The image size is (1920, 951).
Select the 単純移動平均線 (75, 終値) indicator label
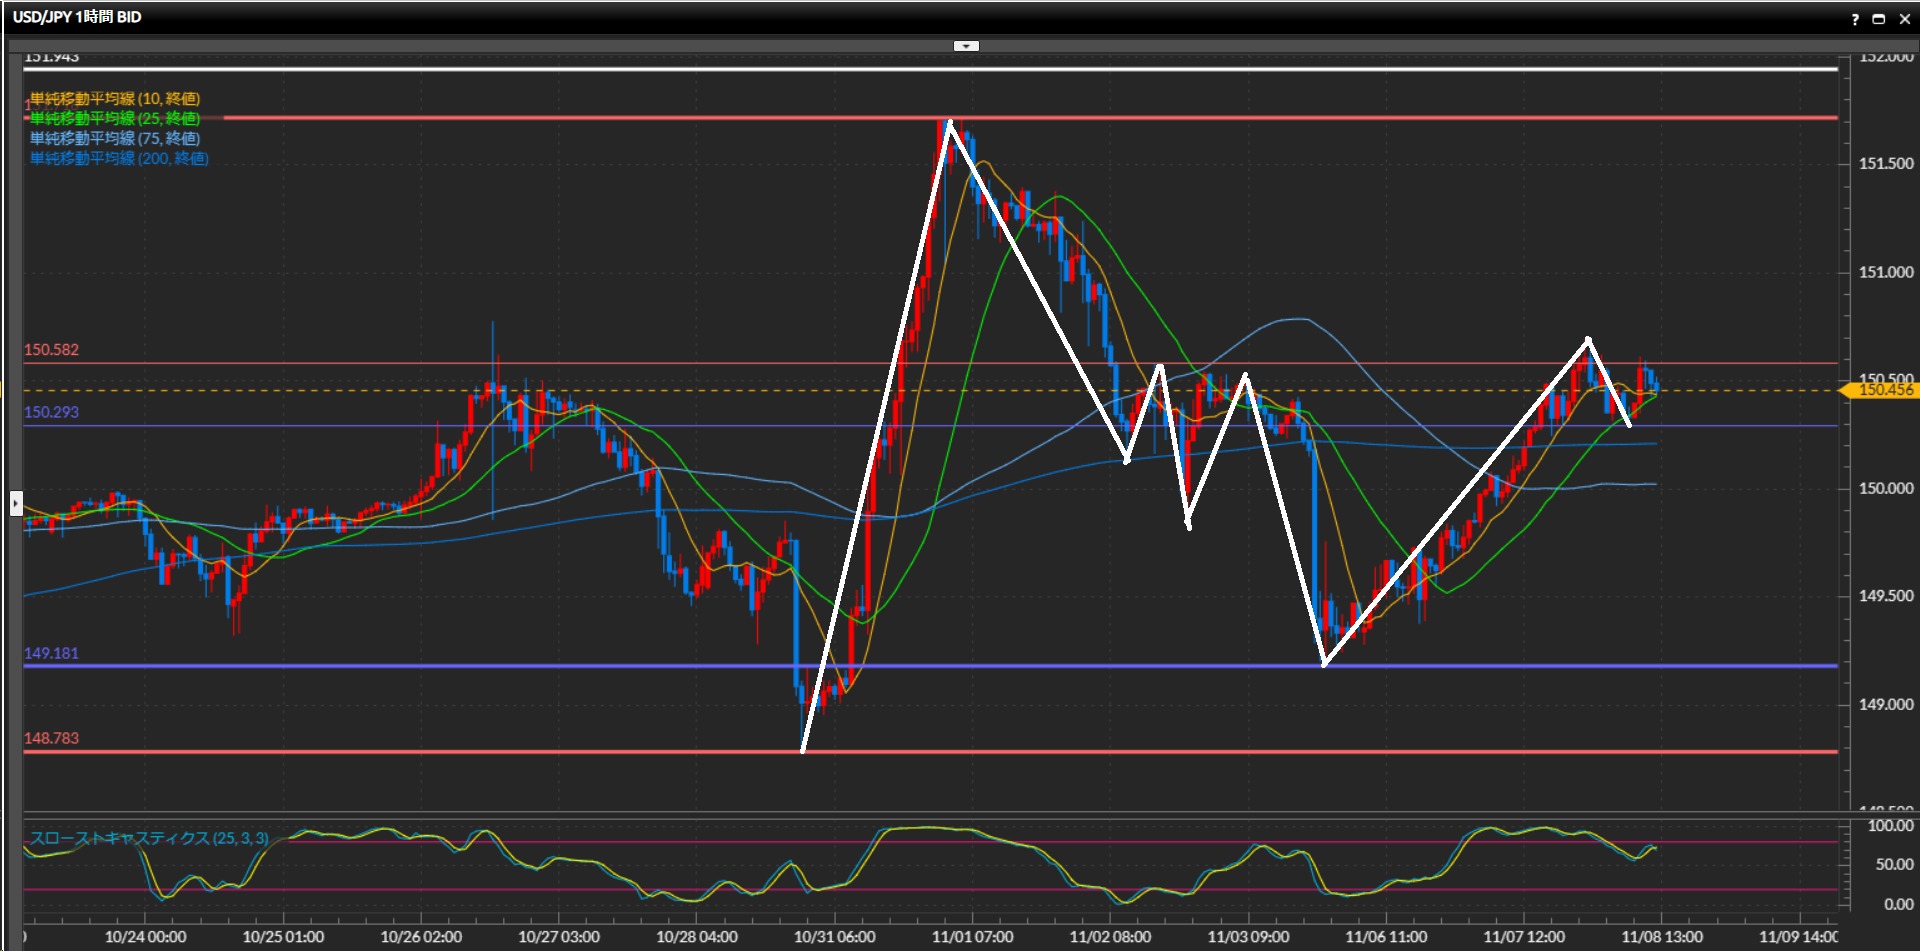click(115, 139)
